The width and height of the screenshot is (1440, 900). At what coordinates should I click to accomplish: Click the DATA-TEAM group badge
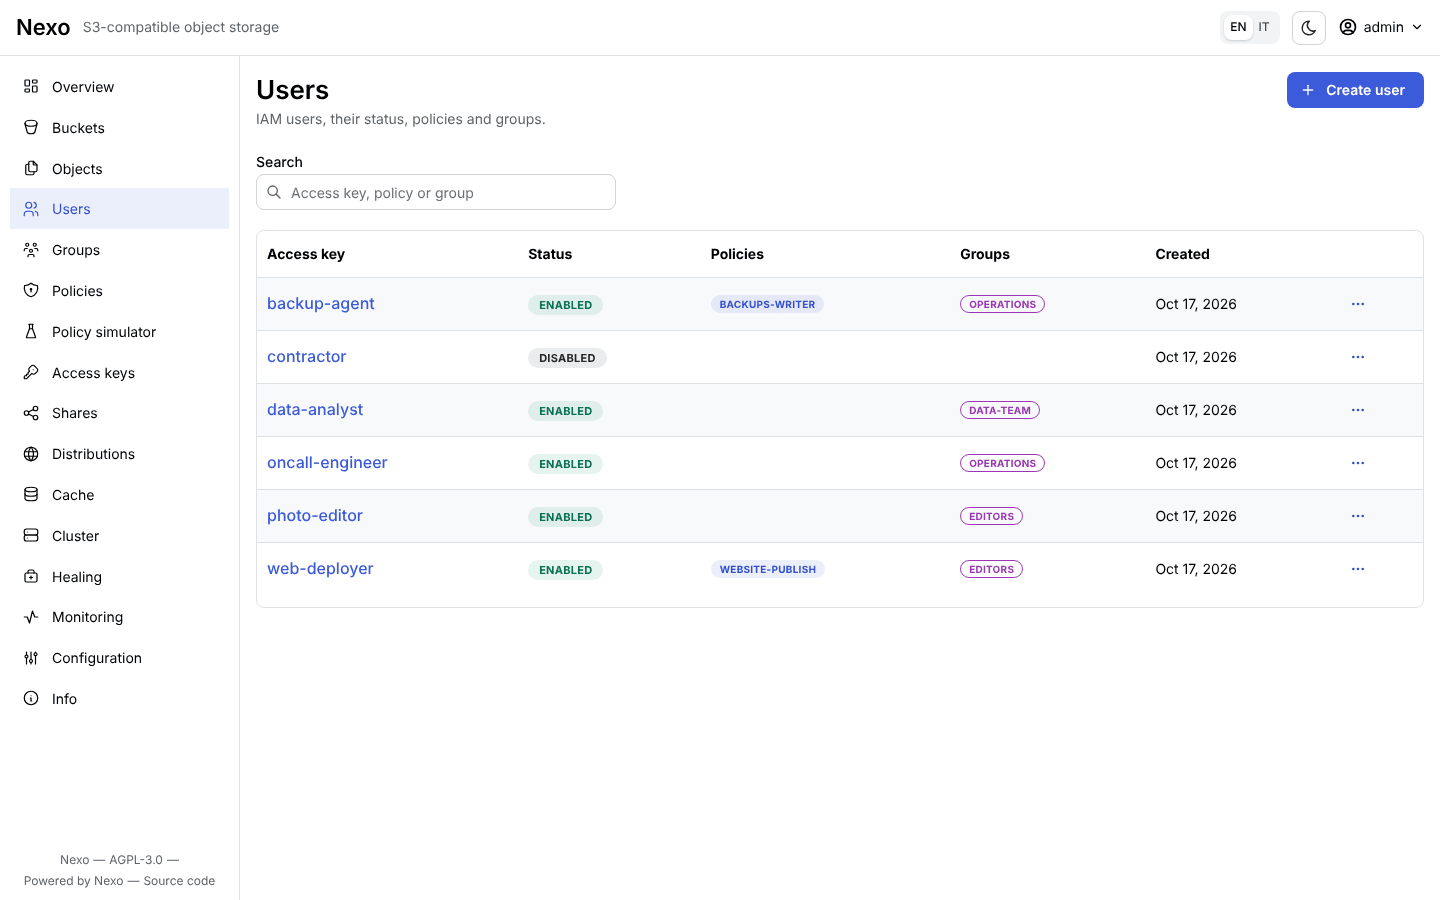(x=1000, y=410)
